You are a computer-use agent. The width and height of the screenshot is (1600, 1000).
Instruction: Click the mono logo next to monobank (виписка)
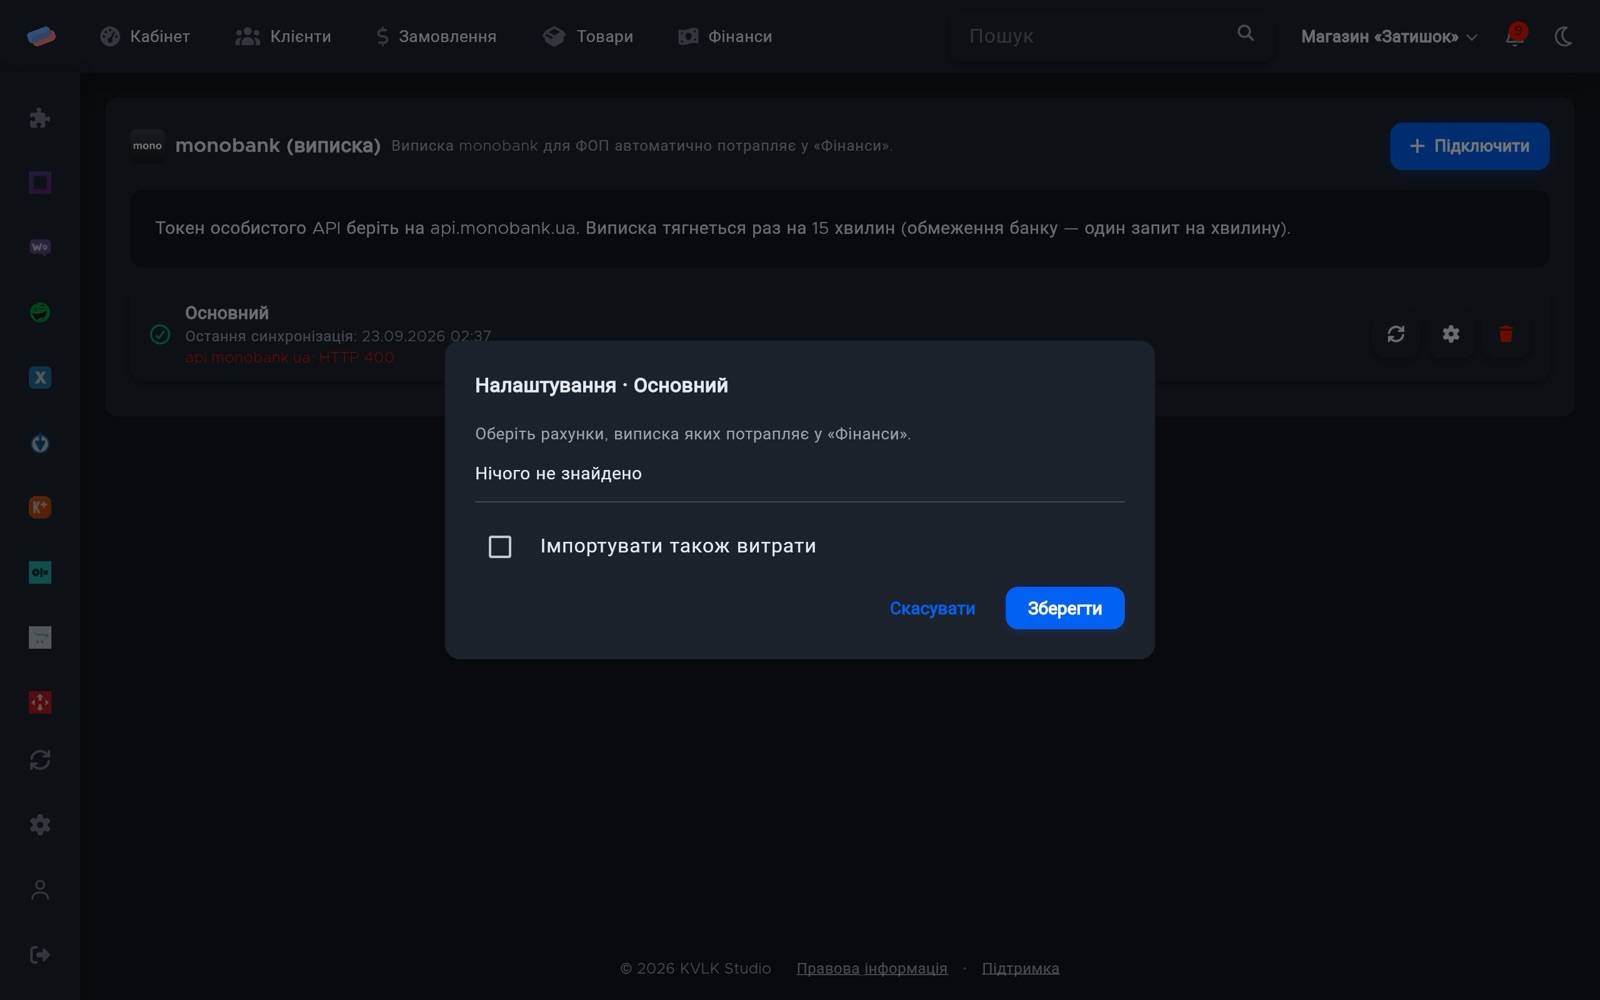point(147,146)
